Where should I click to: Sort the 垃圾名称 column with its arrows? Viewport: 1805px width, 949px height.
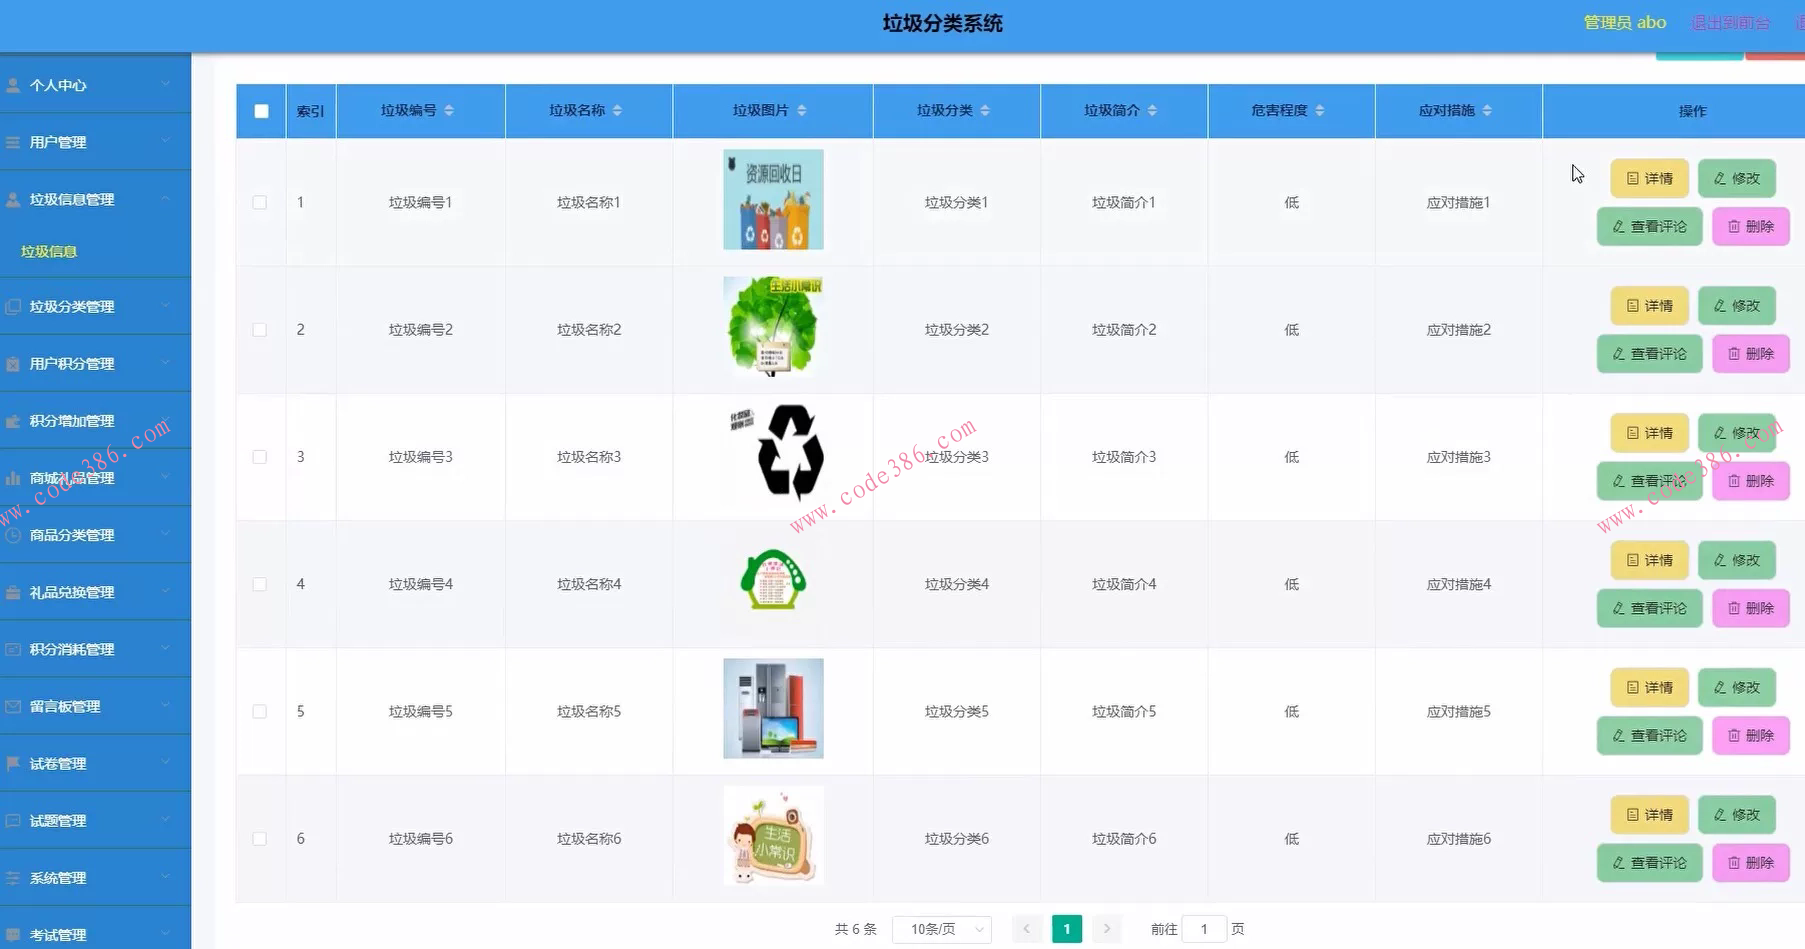point(617,111)
